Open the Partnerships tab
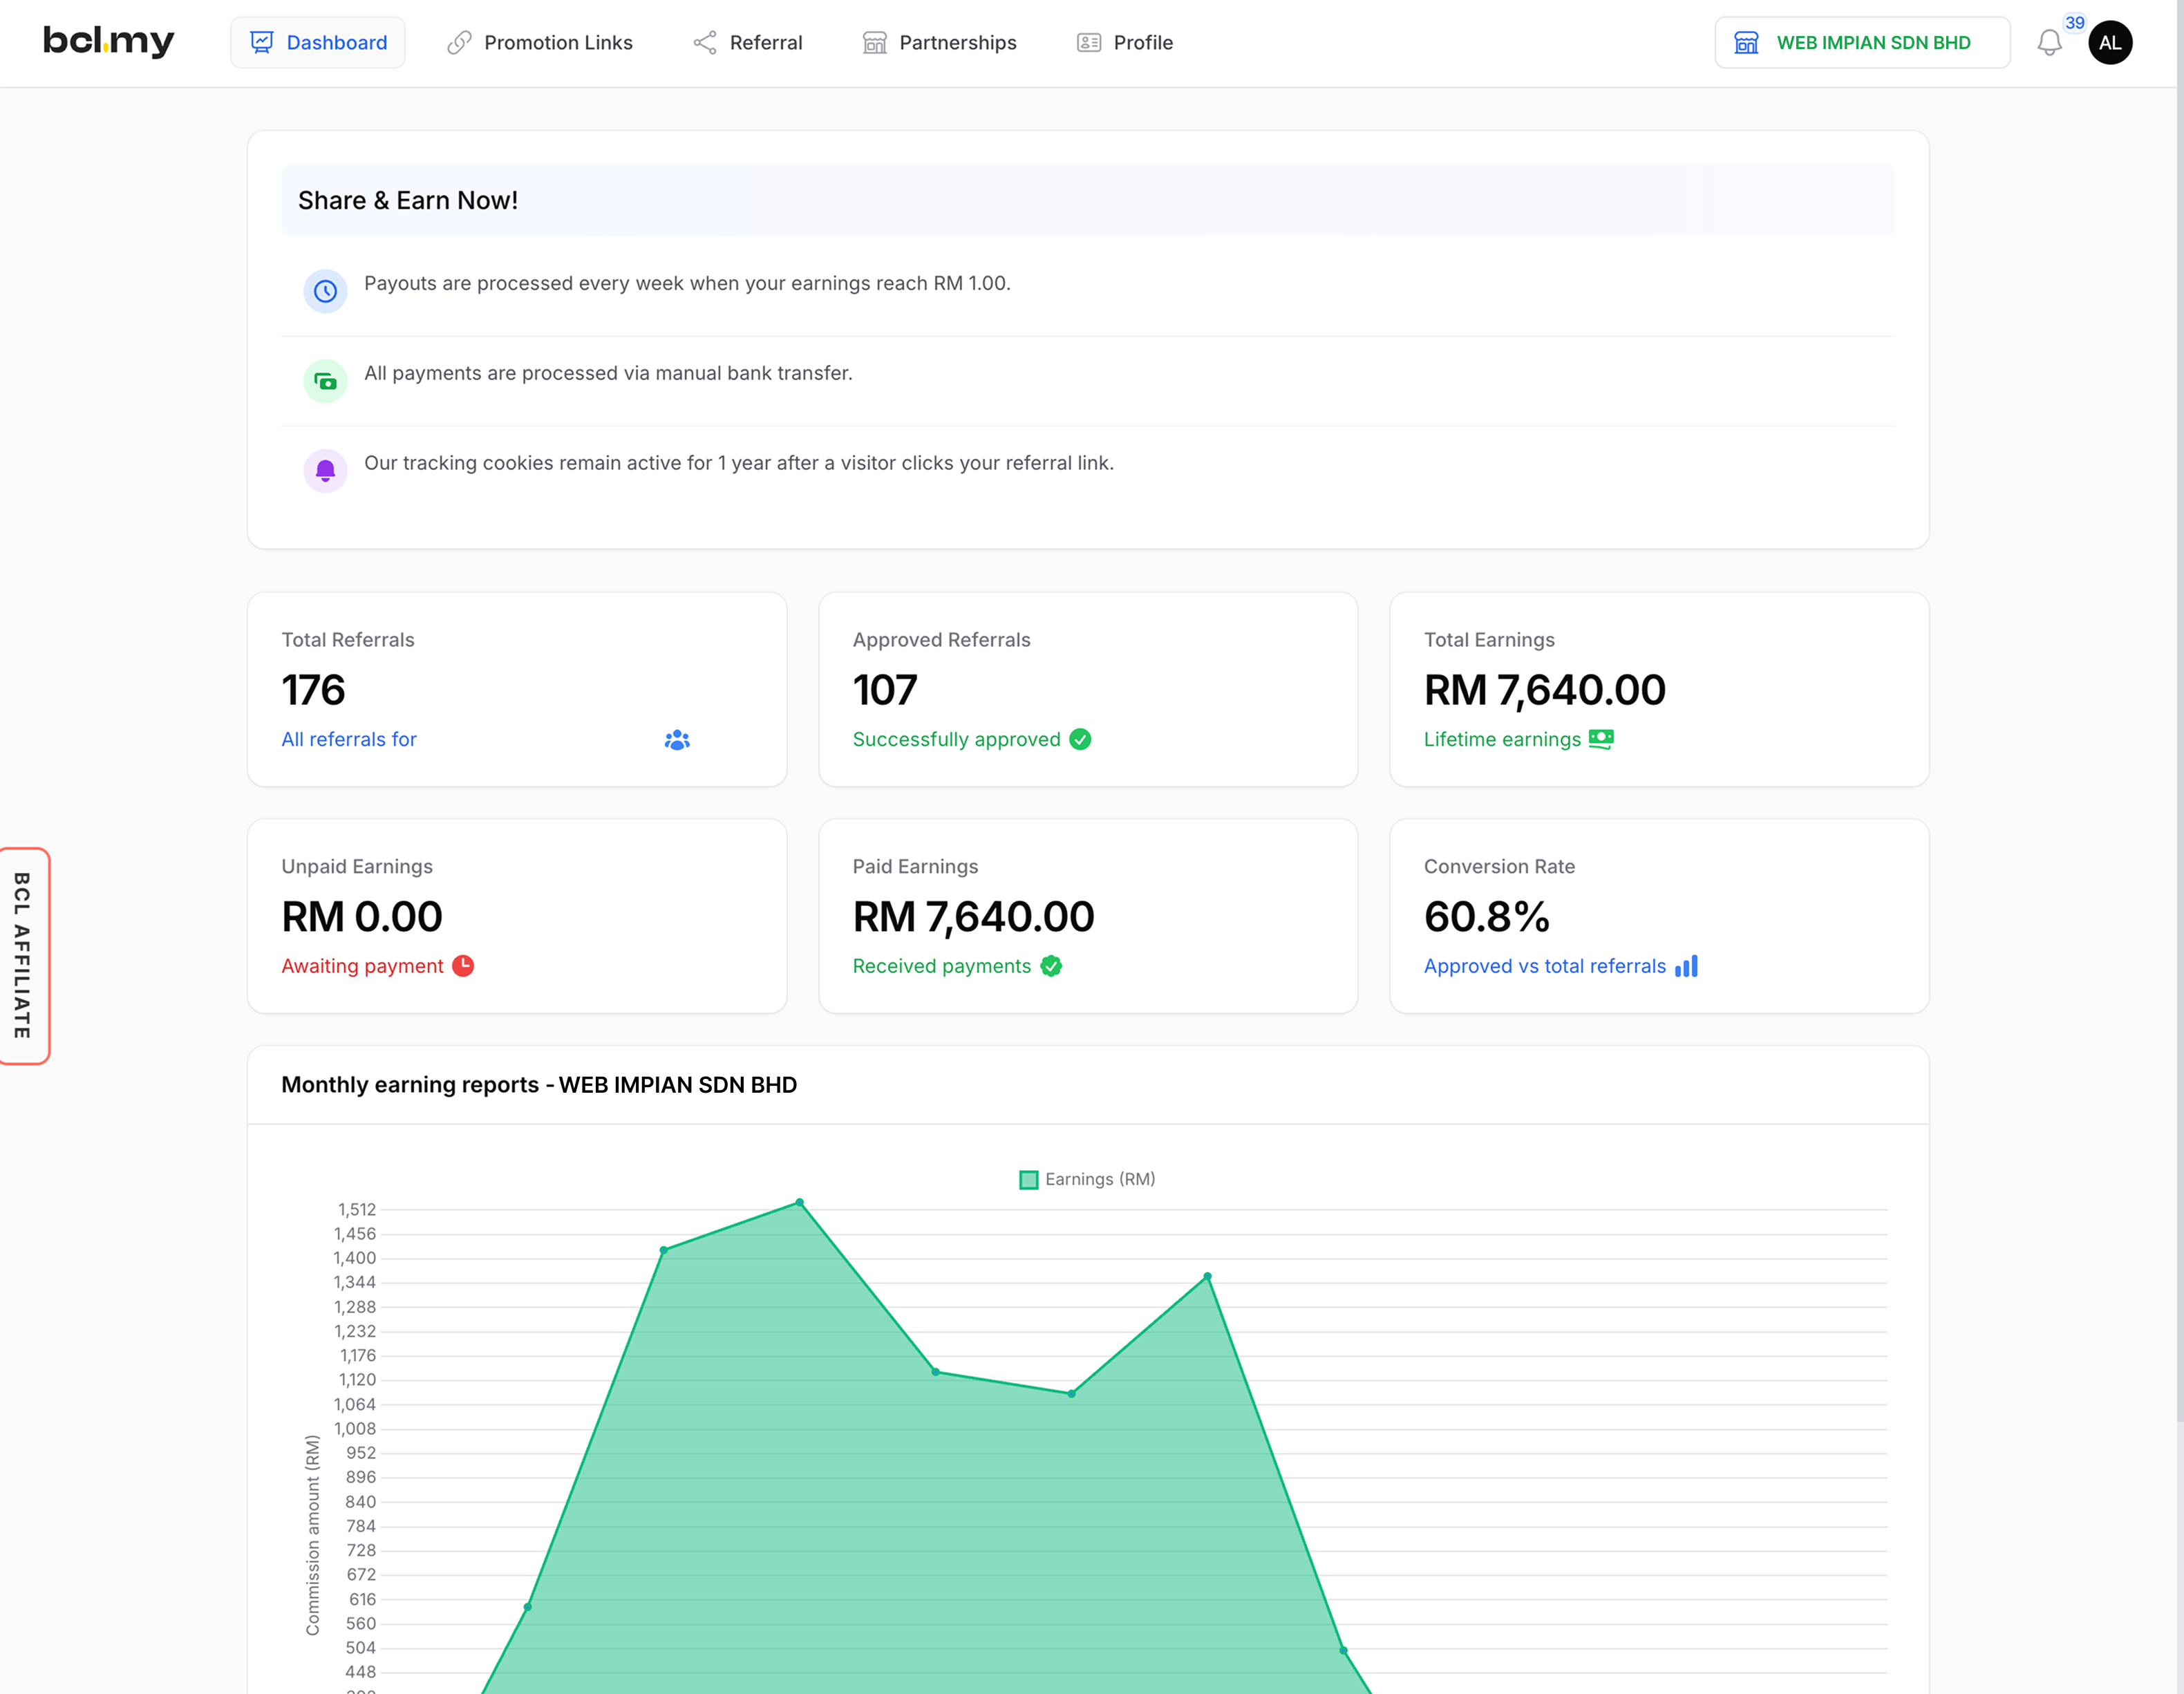The width and height of the screenshot is (2184, 1694). (939, 42)
